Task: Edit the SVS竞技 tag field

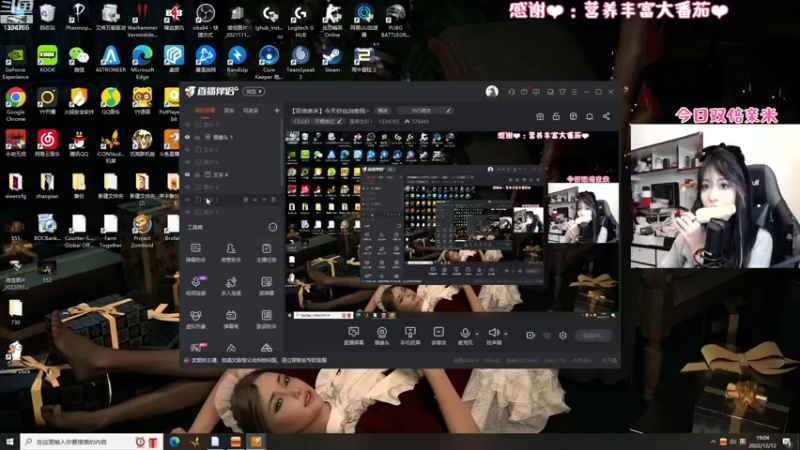Action: (x=425, y=110)
